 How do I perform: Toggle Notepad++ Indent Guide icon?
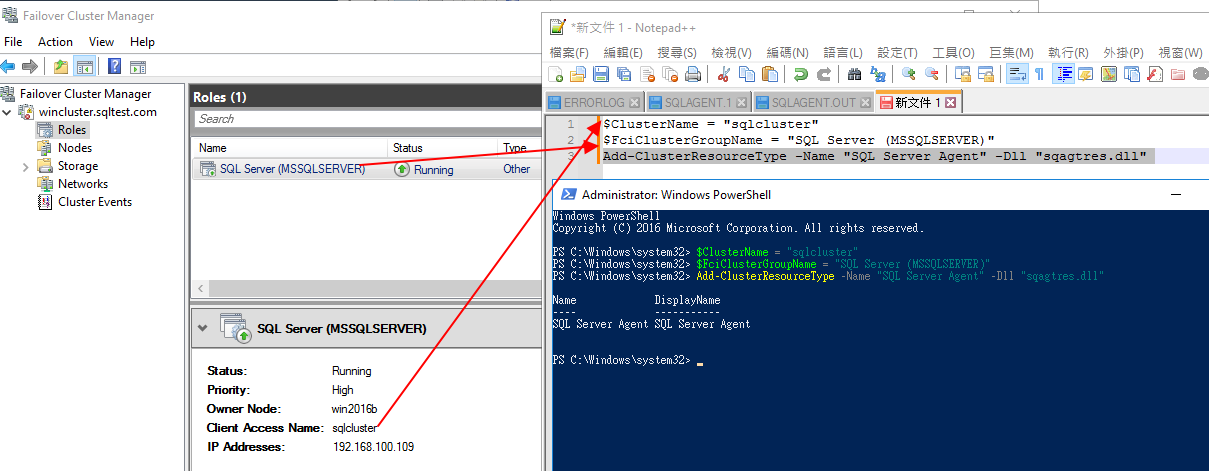click(1063, 74)
